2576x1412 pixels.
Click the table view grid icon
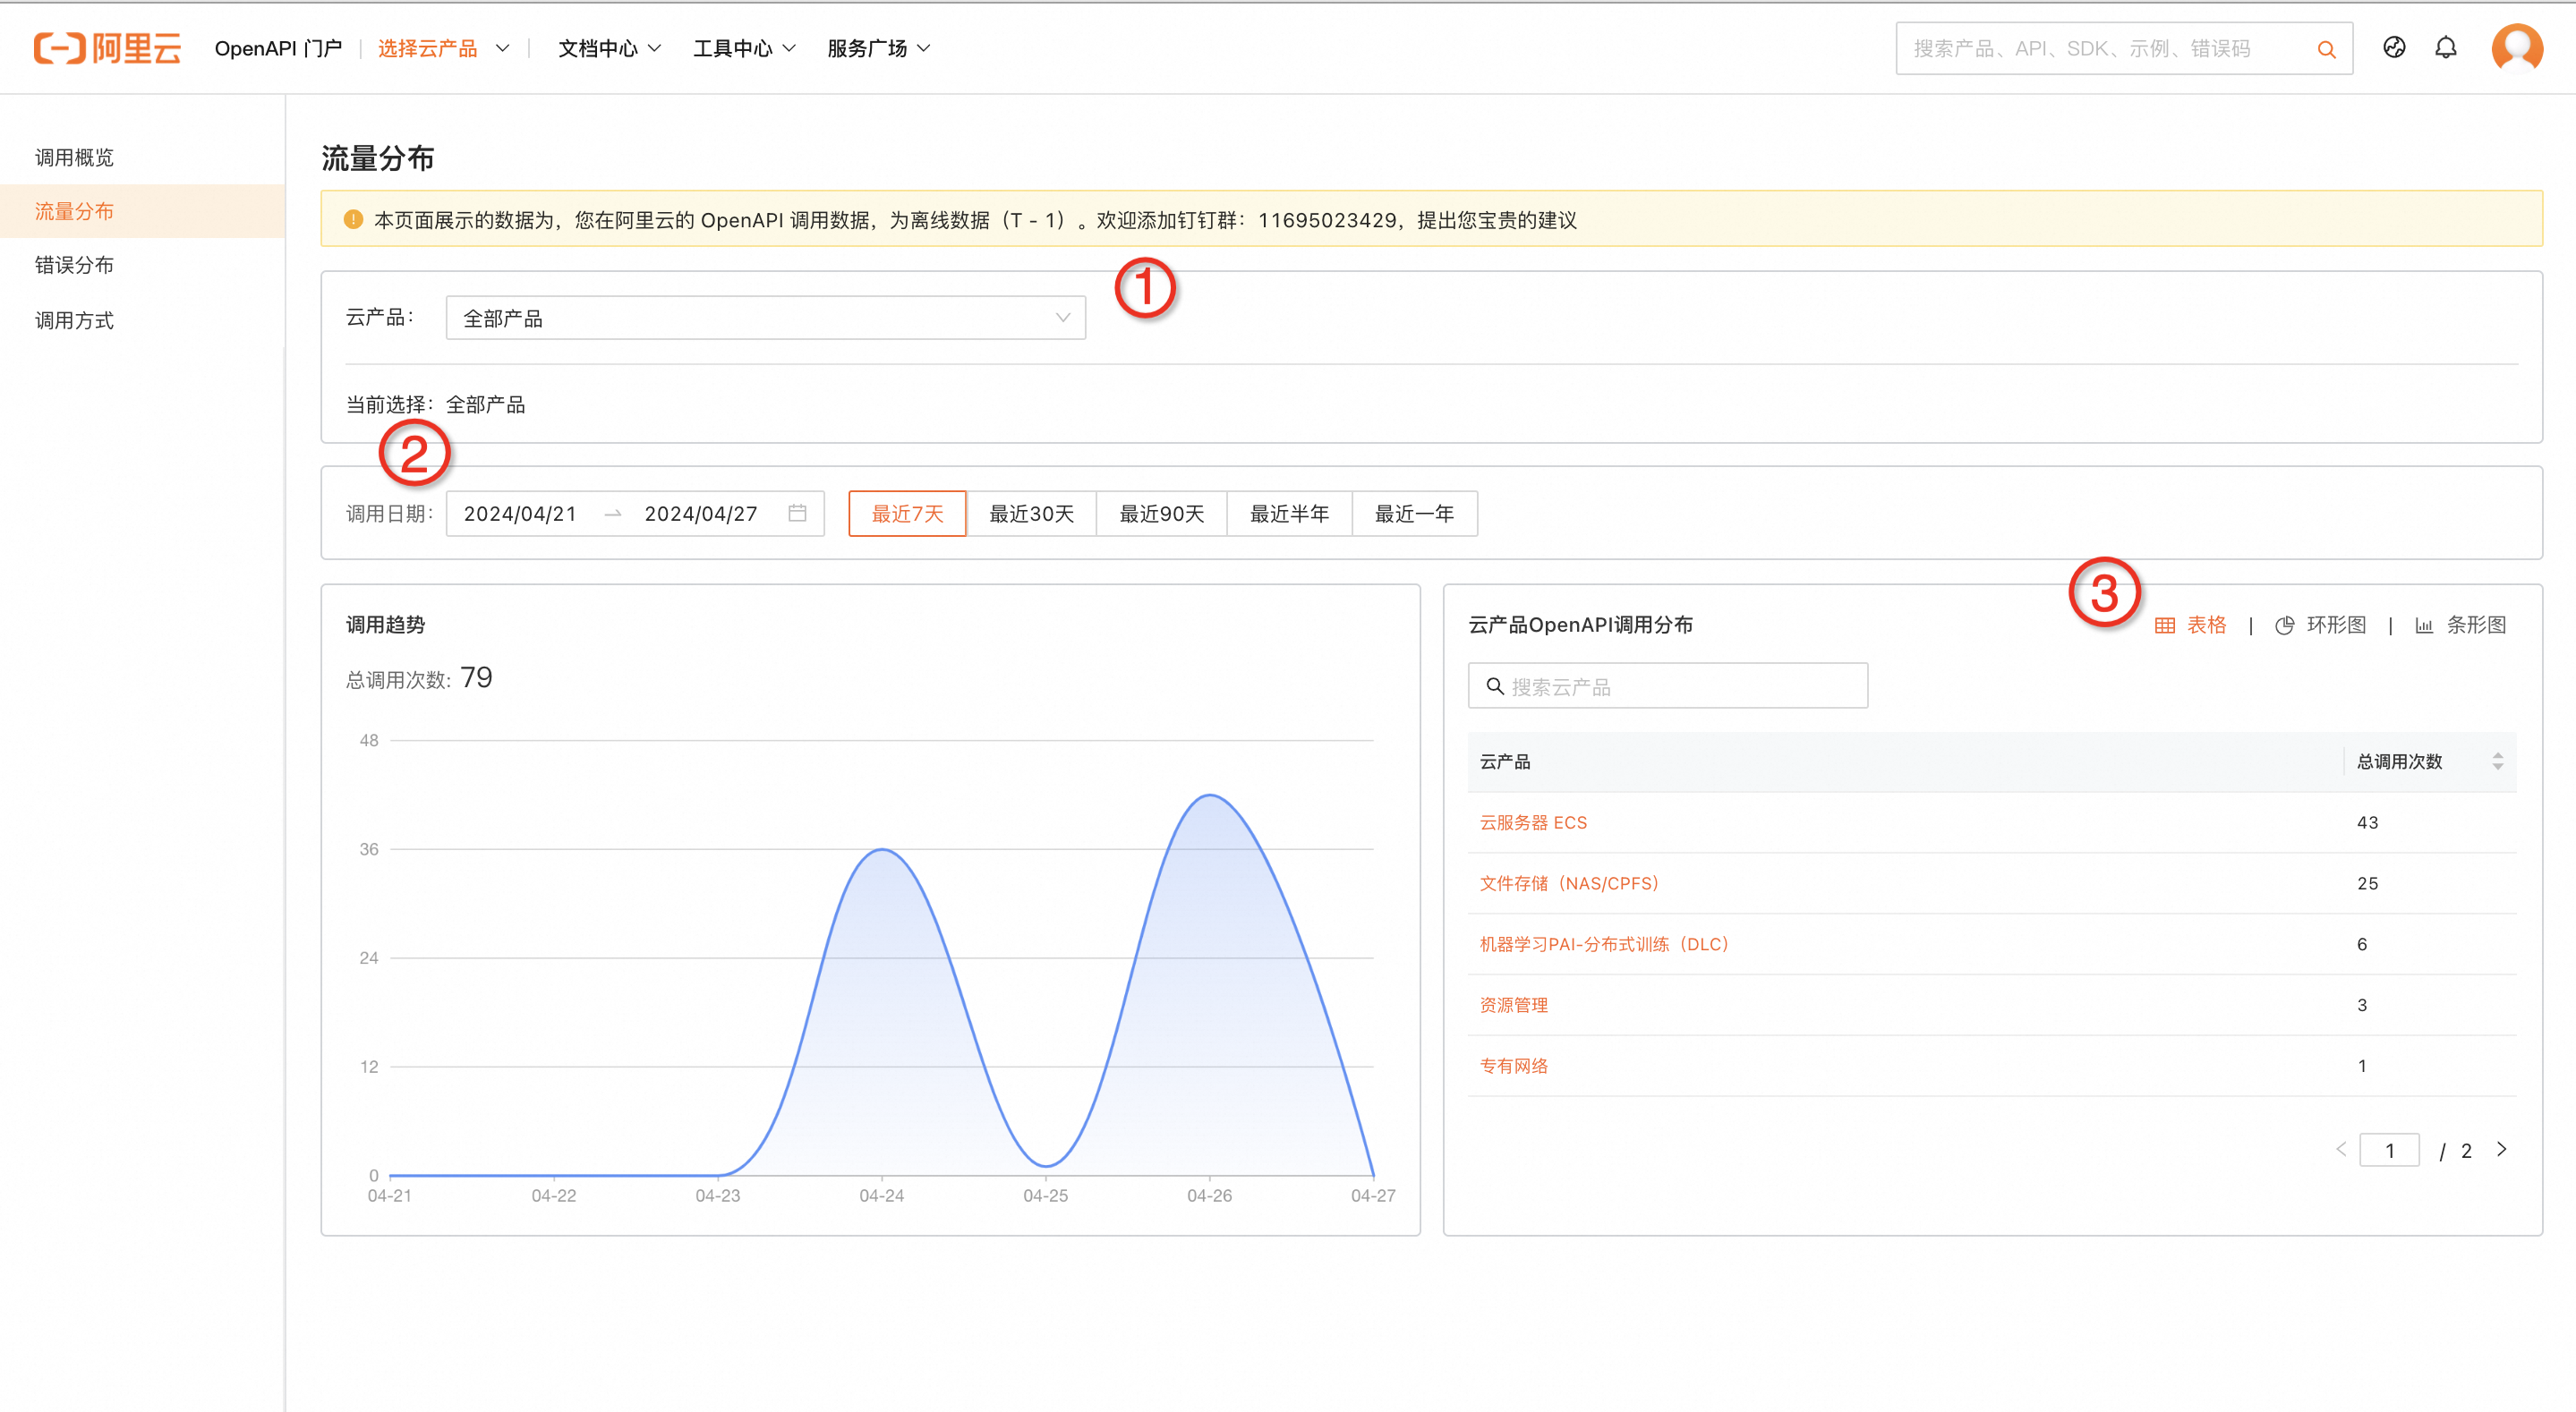[2165, 626]
